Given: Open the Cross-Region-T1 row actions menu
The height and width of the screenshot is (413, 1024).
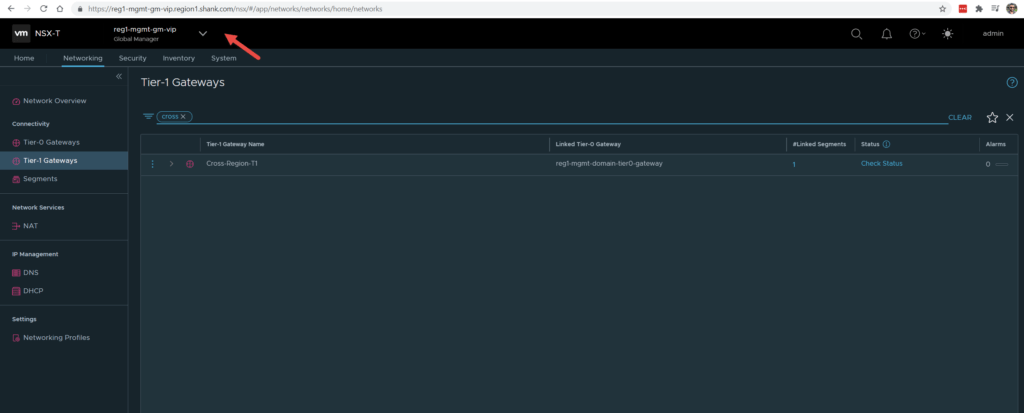Looking at the screenshot, I should pos(152,164).
